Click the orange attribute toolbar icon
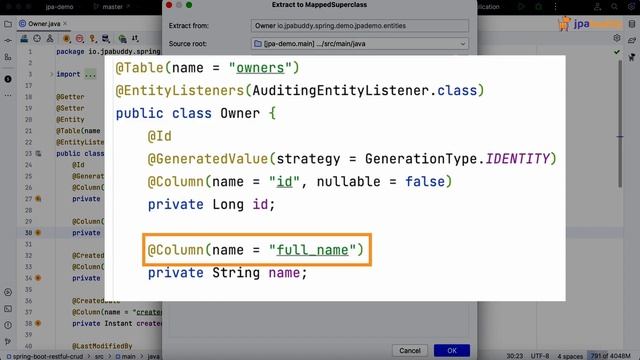640x360 pixels. (66, 39)
